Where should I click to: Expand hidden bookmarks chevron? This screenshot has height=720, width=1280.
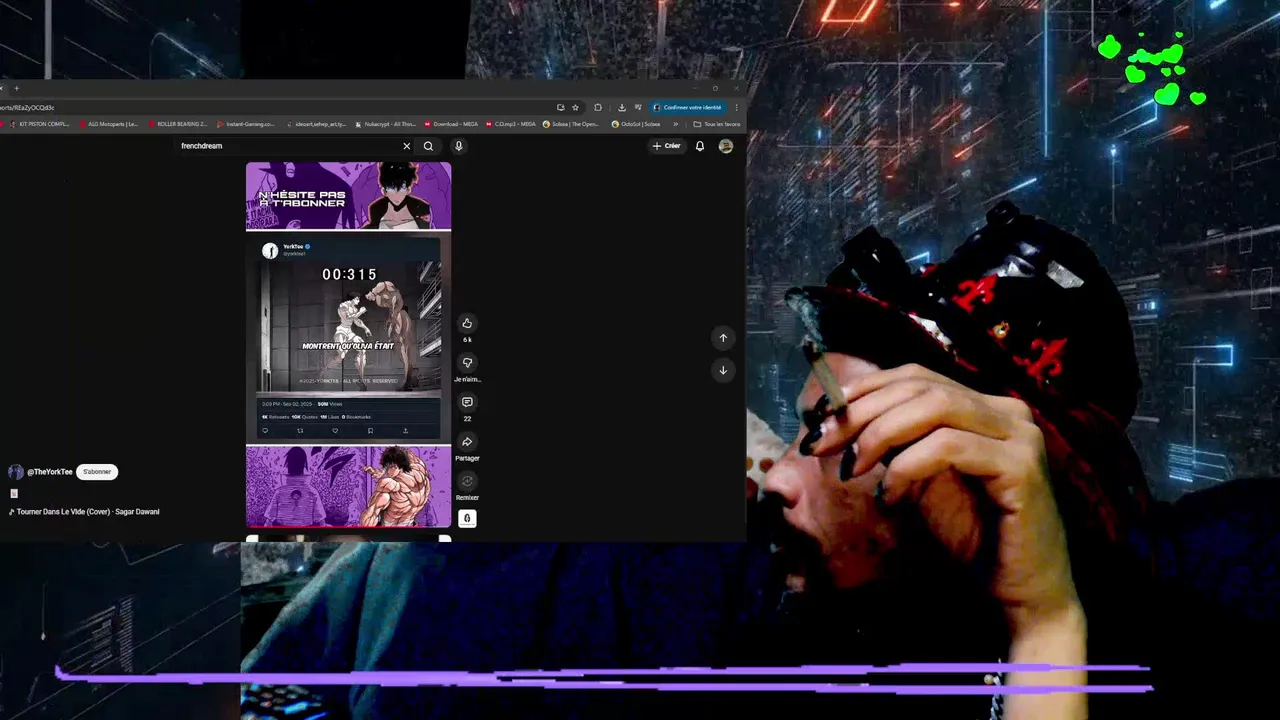[675, 124]
